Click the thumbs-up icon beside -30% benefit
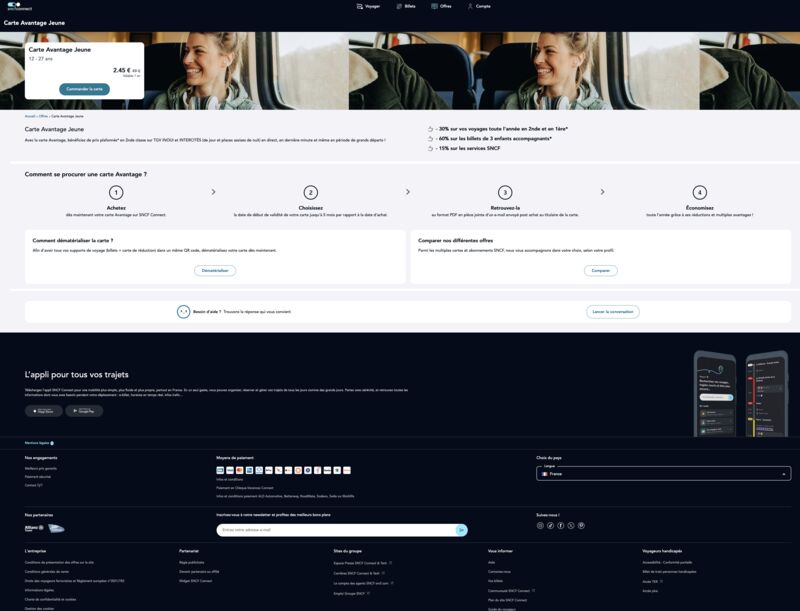Image resolution: width=800 pixels, height=611 pixels. point(430,129)
